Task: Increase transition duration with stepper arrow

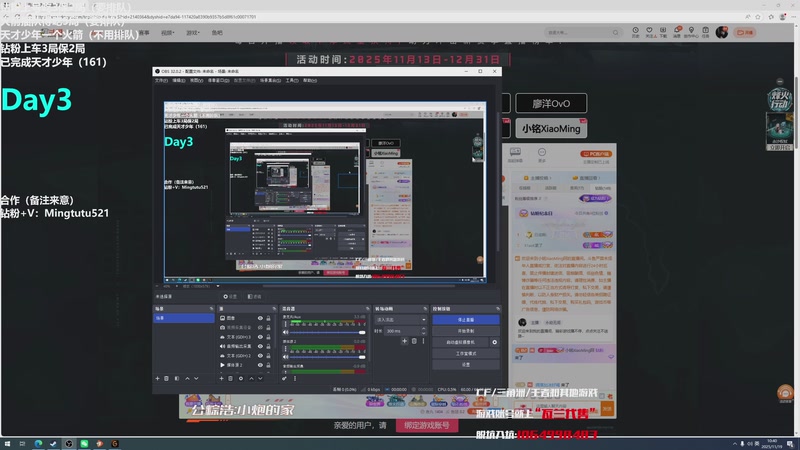Action: (x=423, y=329)
